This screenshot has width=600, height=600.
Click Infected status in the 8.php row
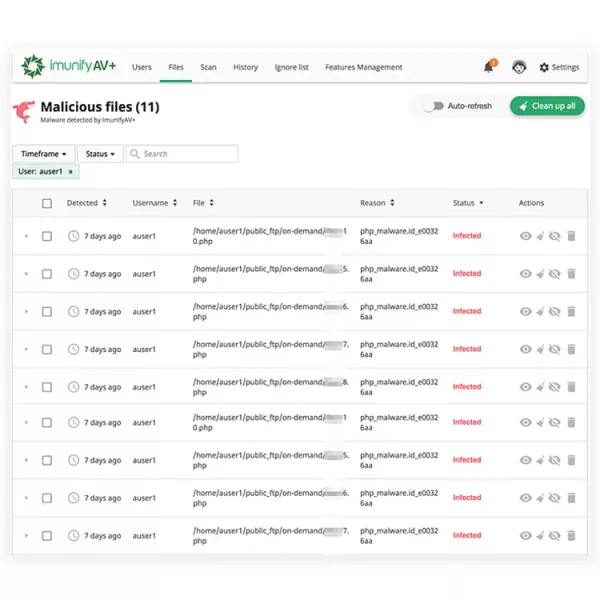point(467,386)
